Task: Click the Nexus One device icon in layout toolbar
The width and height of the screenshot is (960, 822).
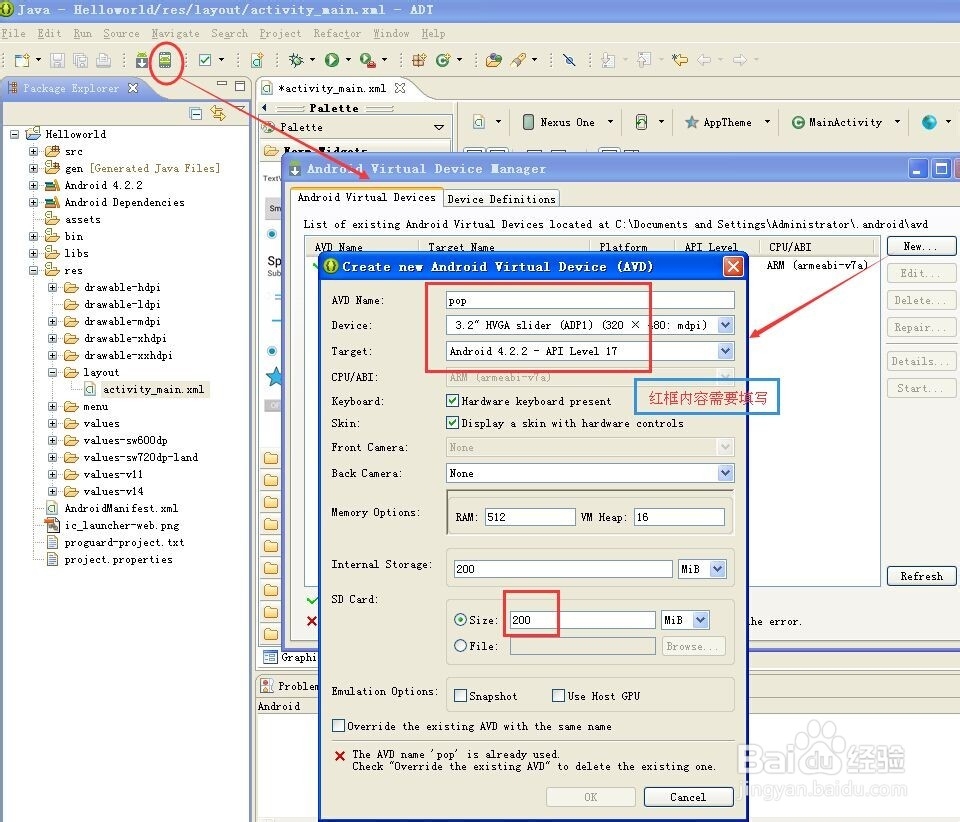Action: coord(528,122)
